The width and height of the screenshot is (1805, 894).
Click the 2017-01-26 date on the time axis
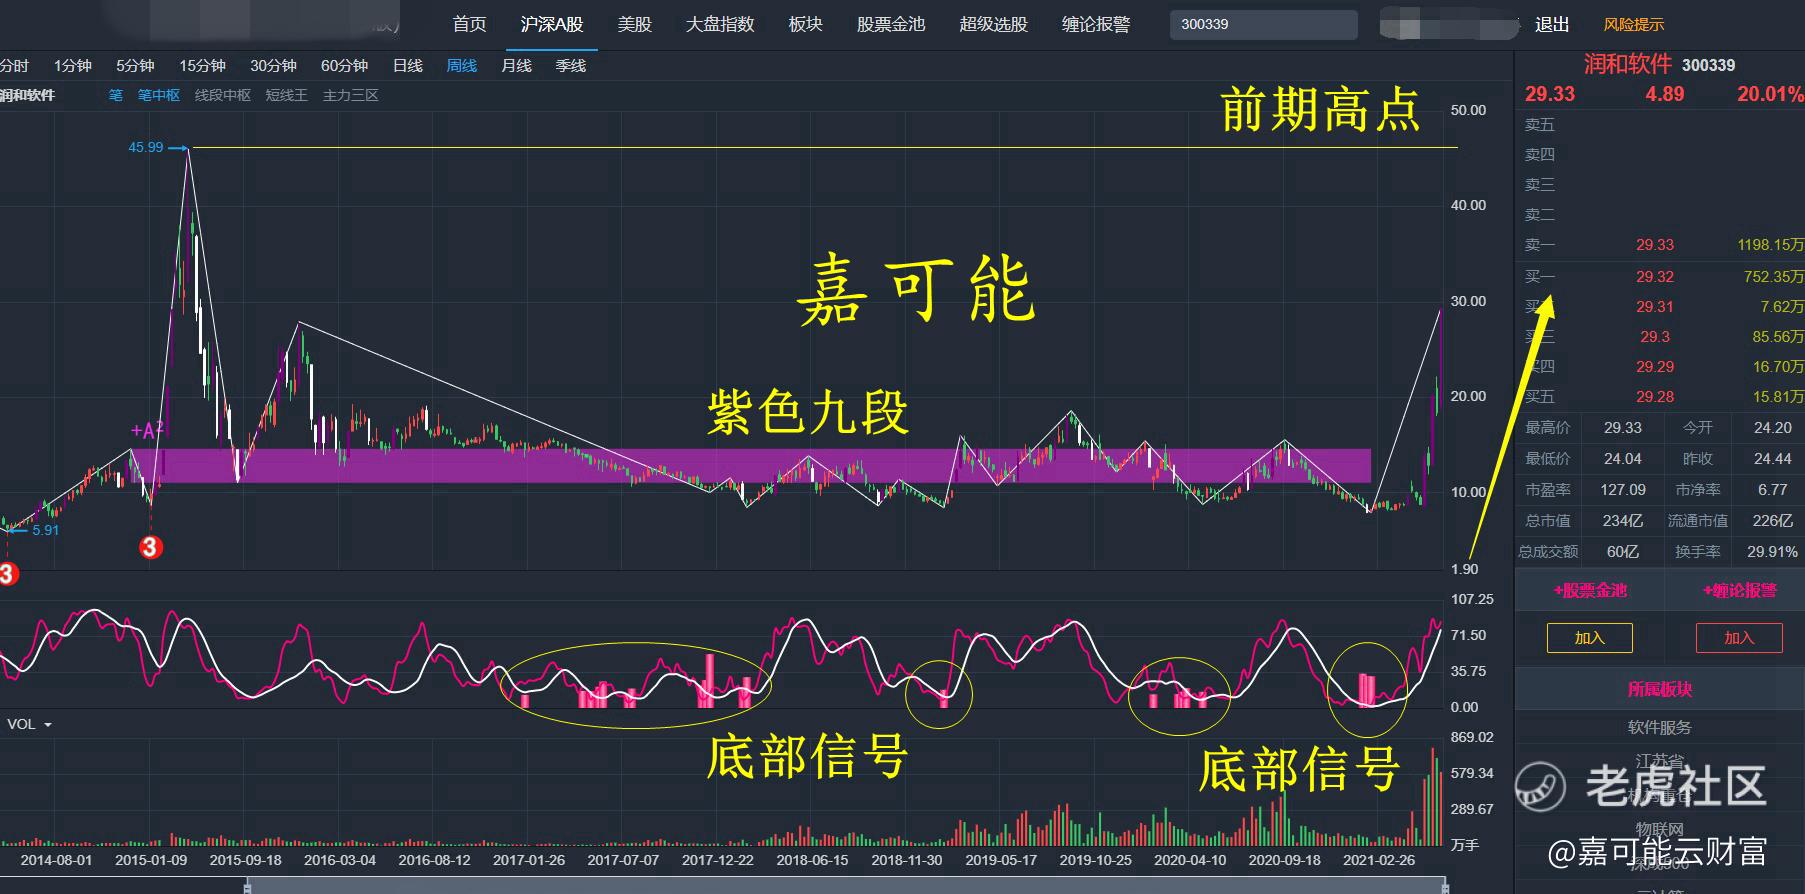pyautogui.click(x=529, y=860)
